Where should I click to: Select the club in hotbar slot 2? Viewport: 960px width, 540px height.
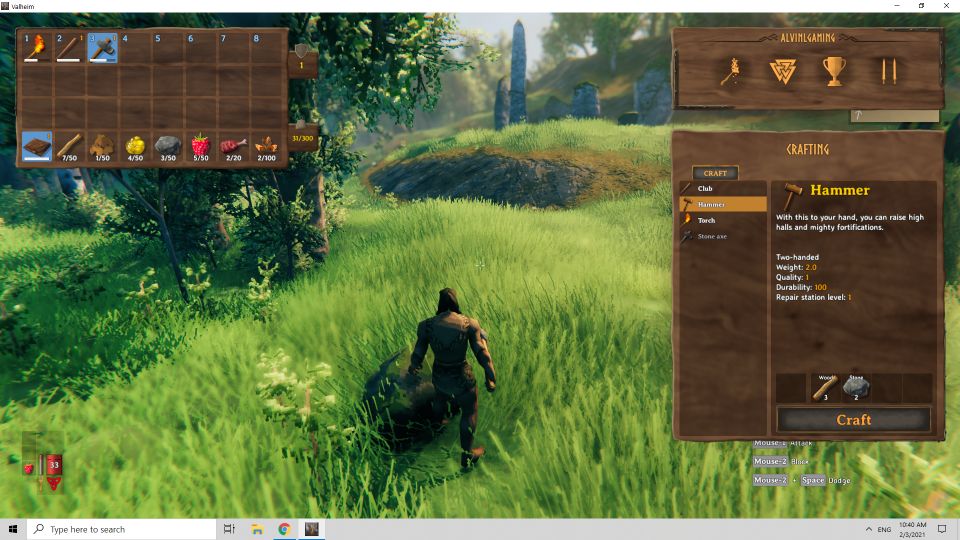tap(69, 48)
